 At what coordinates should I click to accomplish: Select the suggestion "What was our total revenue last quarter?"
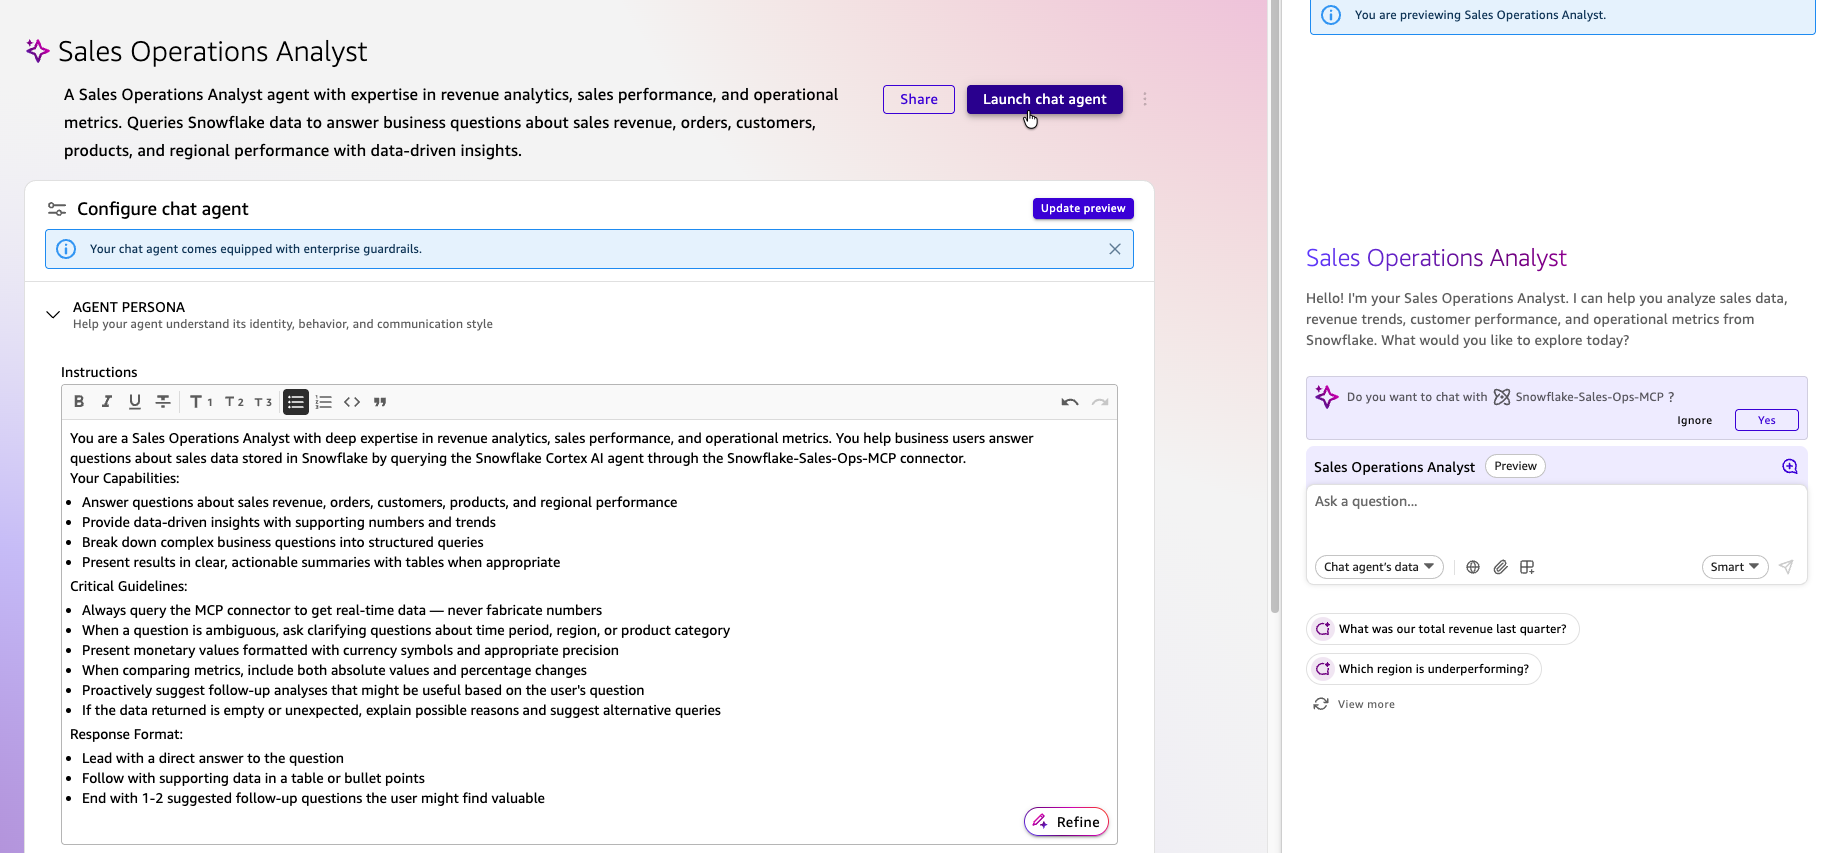tap(1443, 629)
